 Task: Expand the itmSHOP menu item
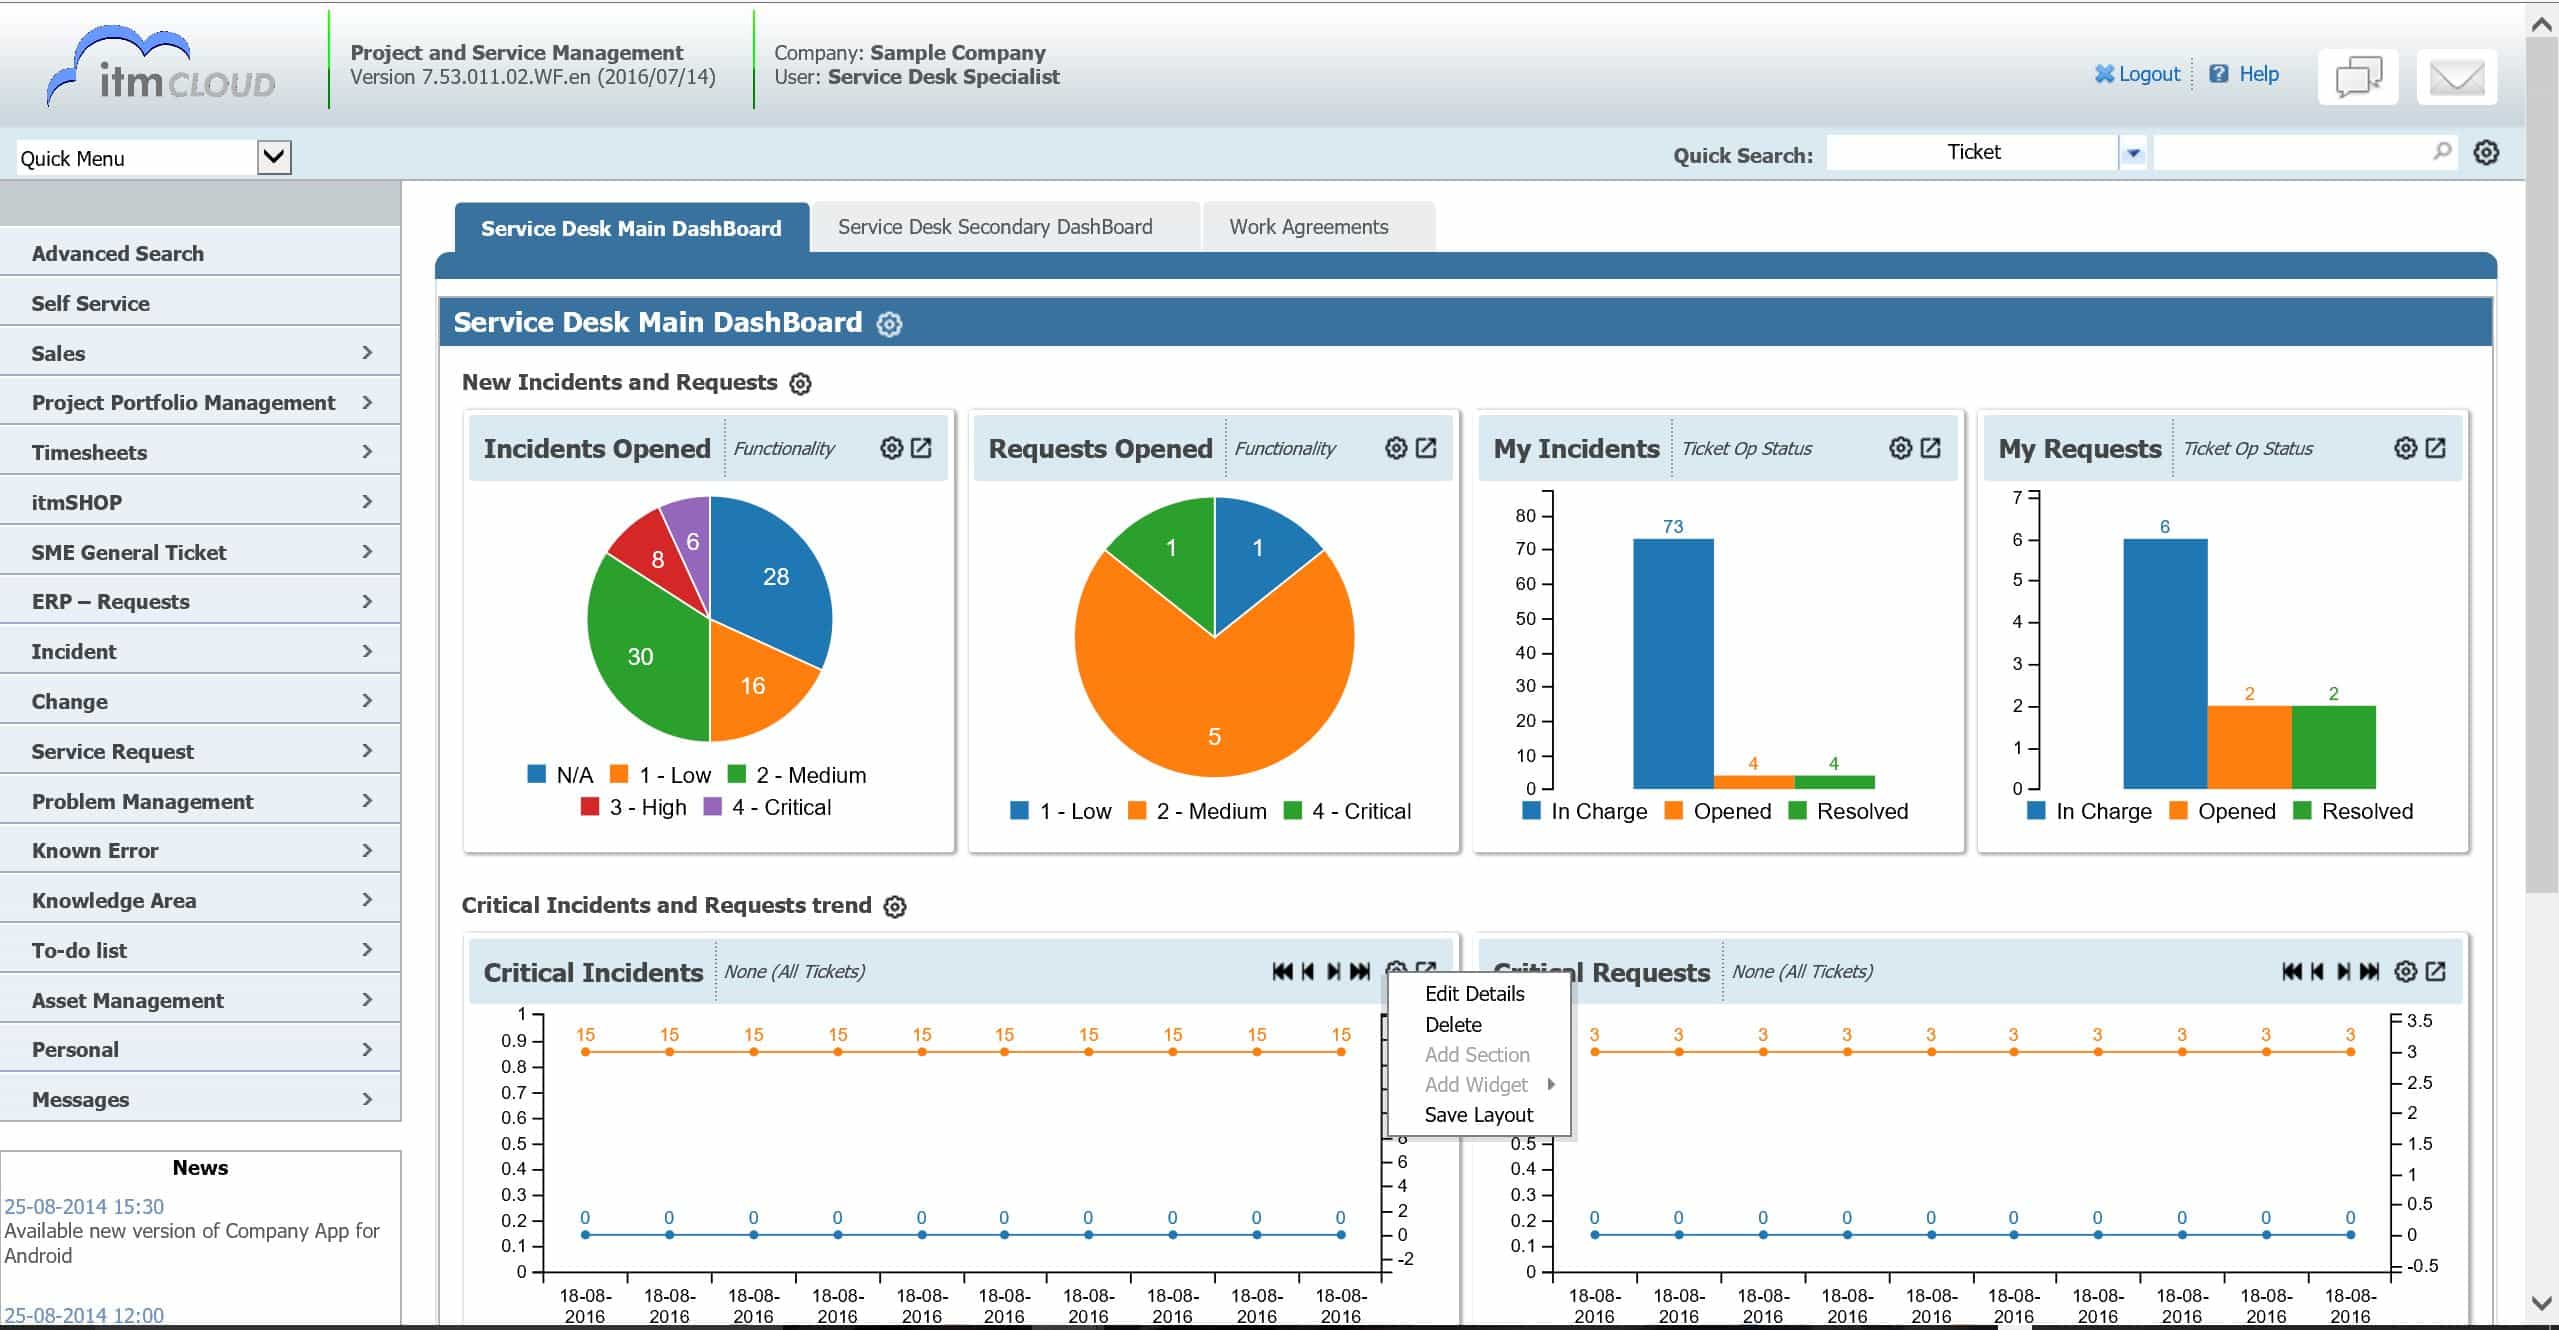[x=200, y=502]
